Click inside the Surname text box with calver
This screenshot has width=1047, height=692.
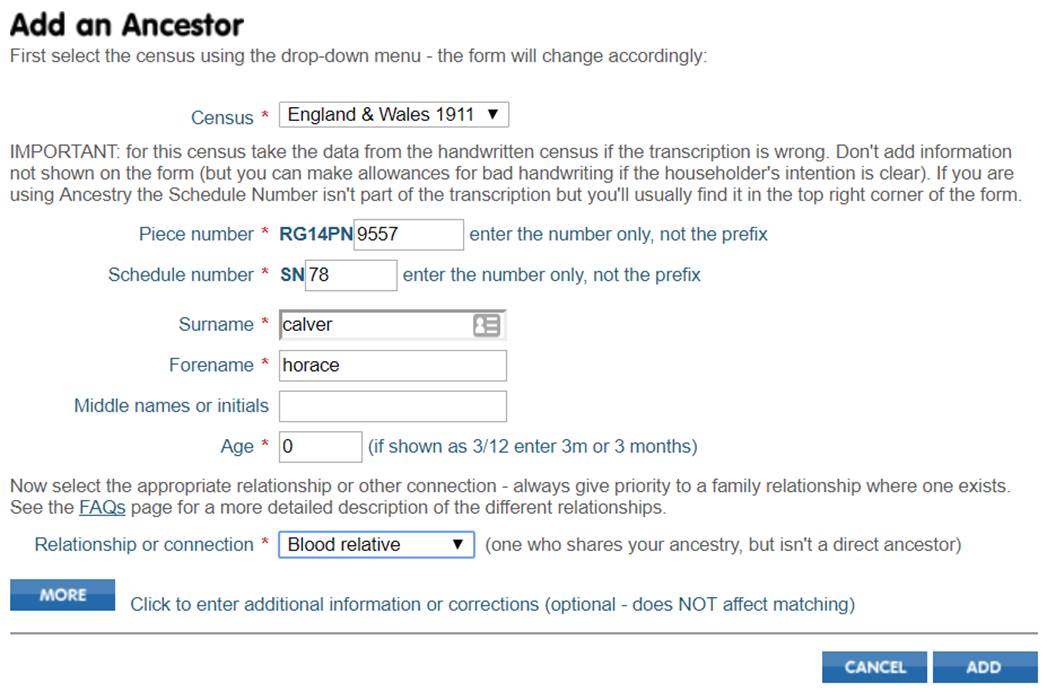(x=377, y=325)
